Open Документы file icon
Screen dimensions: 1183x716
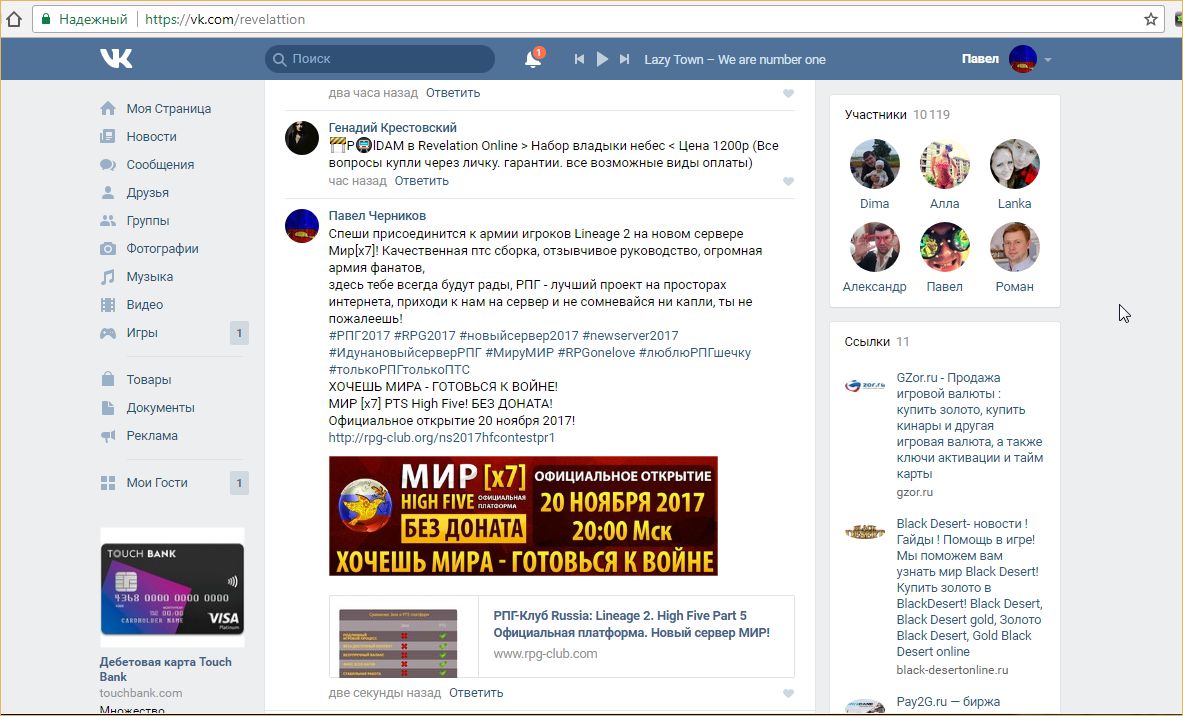point(108,407)
